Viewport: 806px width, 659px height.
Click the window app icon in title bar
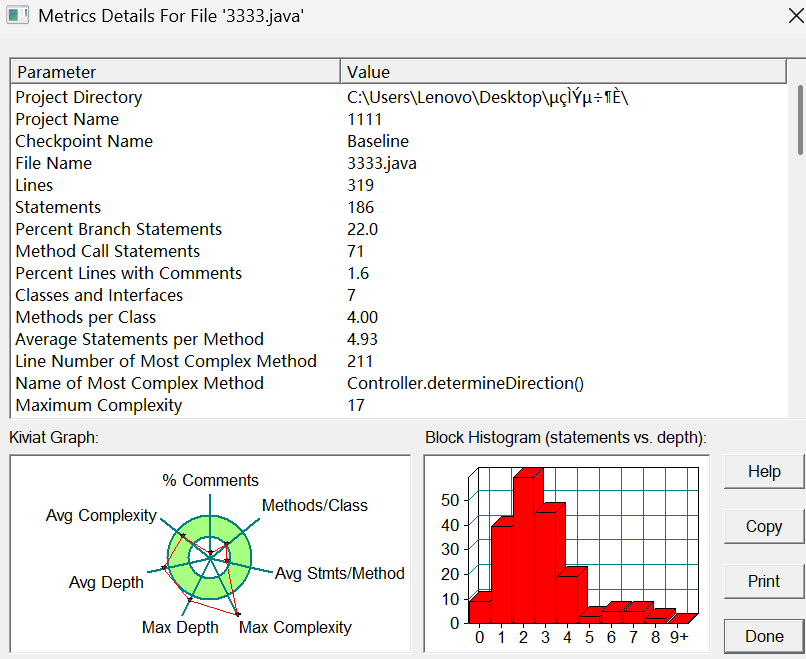tap(17, 15)
